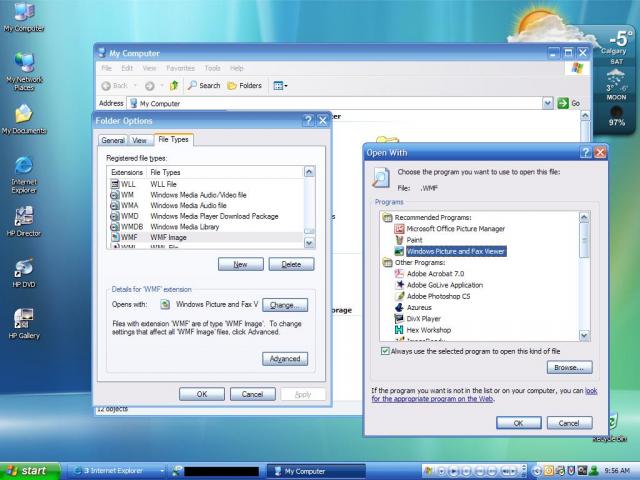This screenshot has width=640, height=480.
Task: Select Azureus in the programs list
Action: 413,307
